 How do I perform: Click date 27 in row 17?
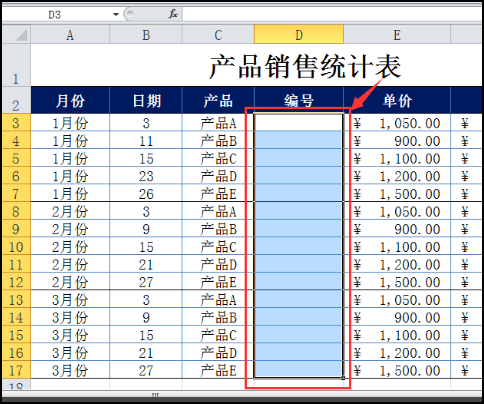tap(146, 370)
